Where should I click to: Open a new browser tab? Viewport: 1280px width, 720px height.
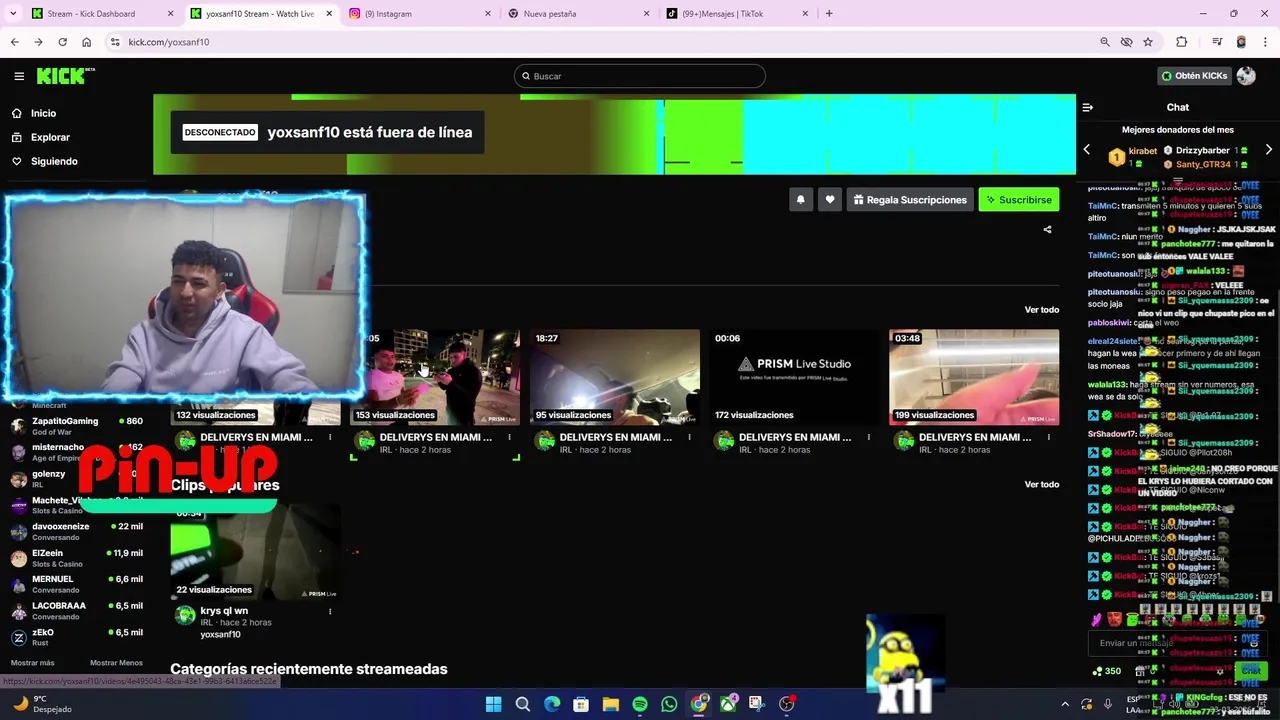tap(829, 14)
